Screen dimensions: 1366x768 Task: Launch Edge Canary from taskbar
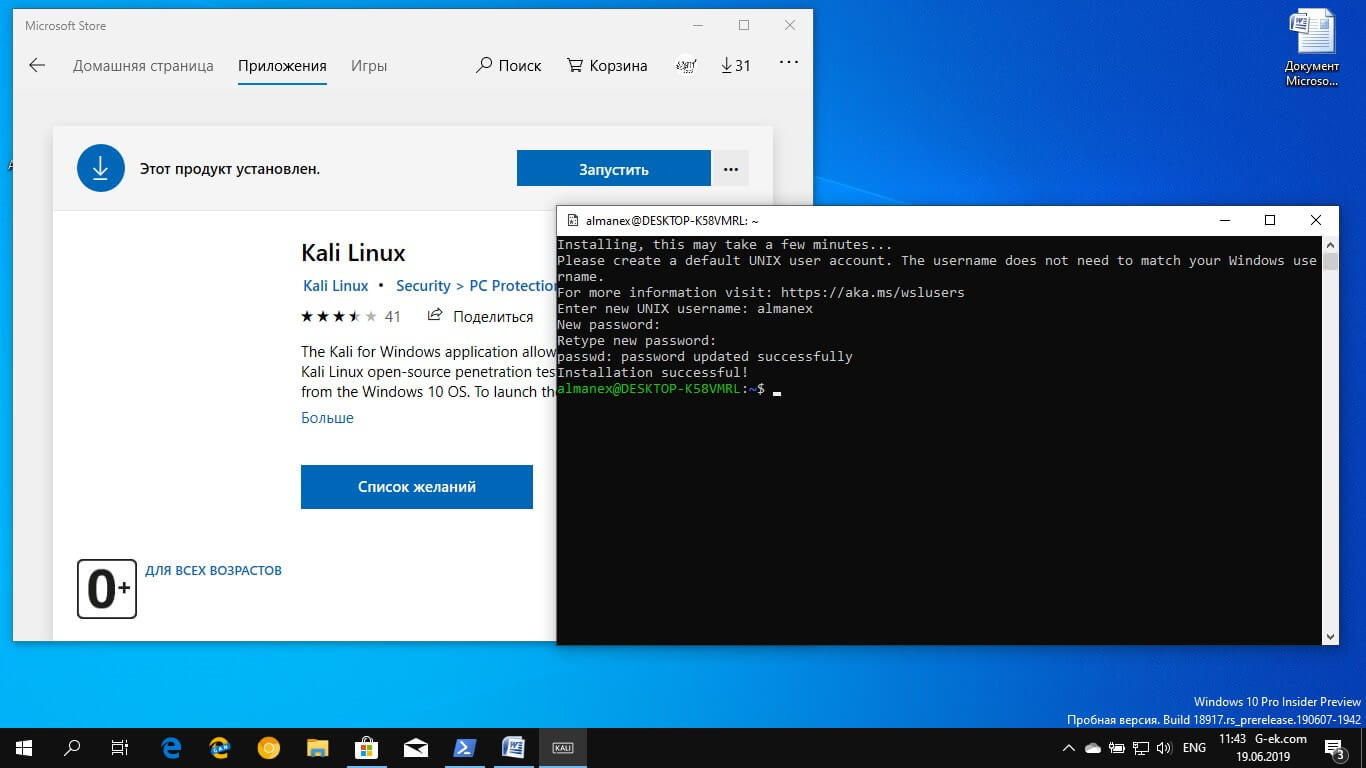220,747
